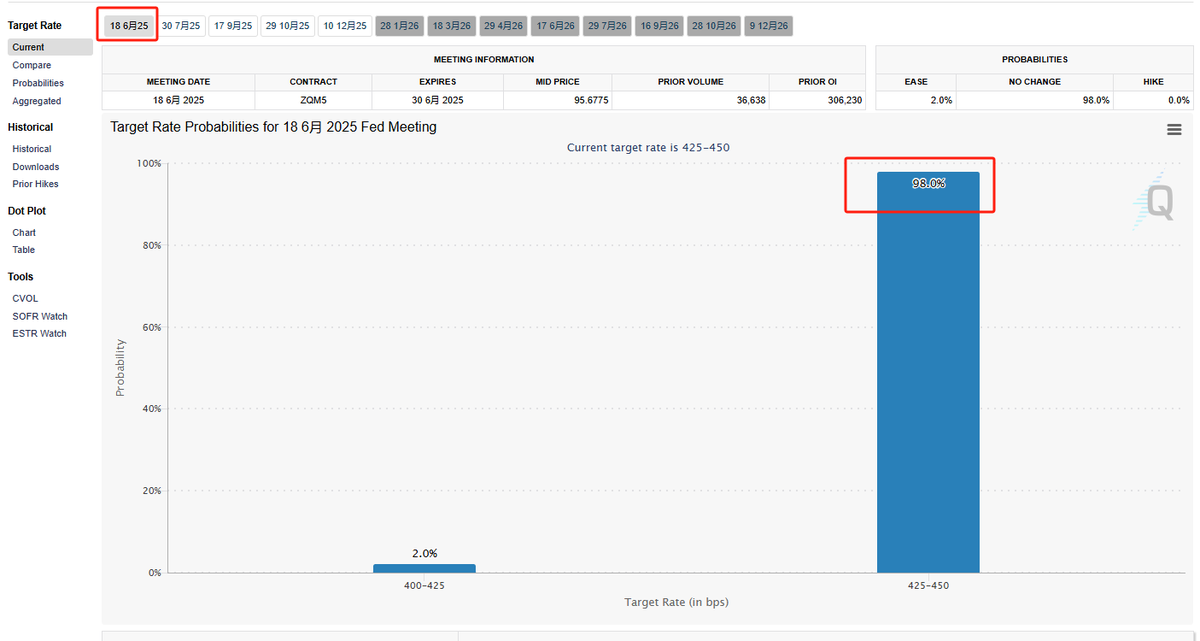Screen dimensions: 1200x641
Task: Click the PROBABILITIES table header
Action: 1034,60
